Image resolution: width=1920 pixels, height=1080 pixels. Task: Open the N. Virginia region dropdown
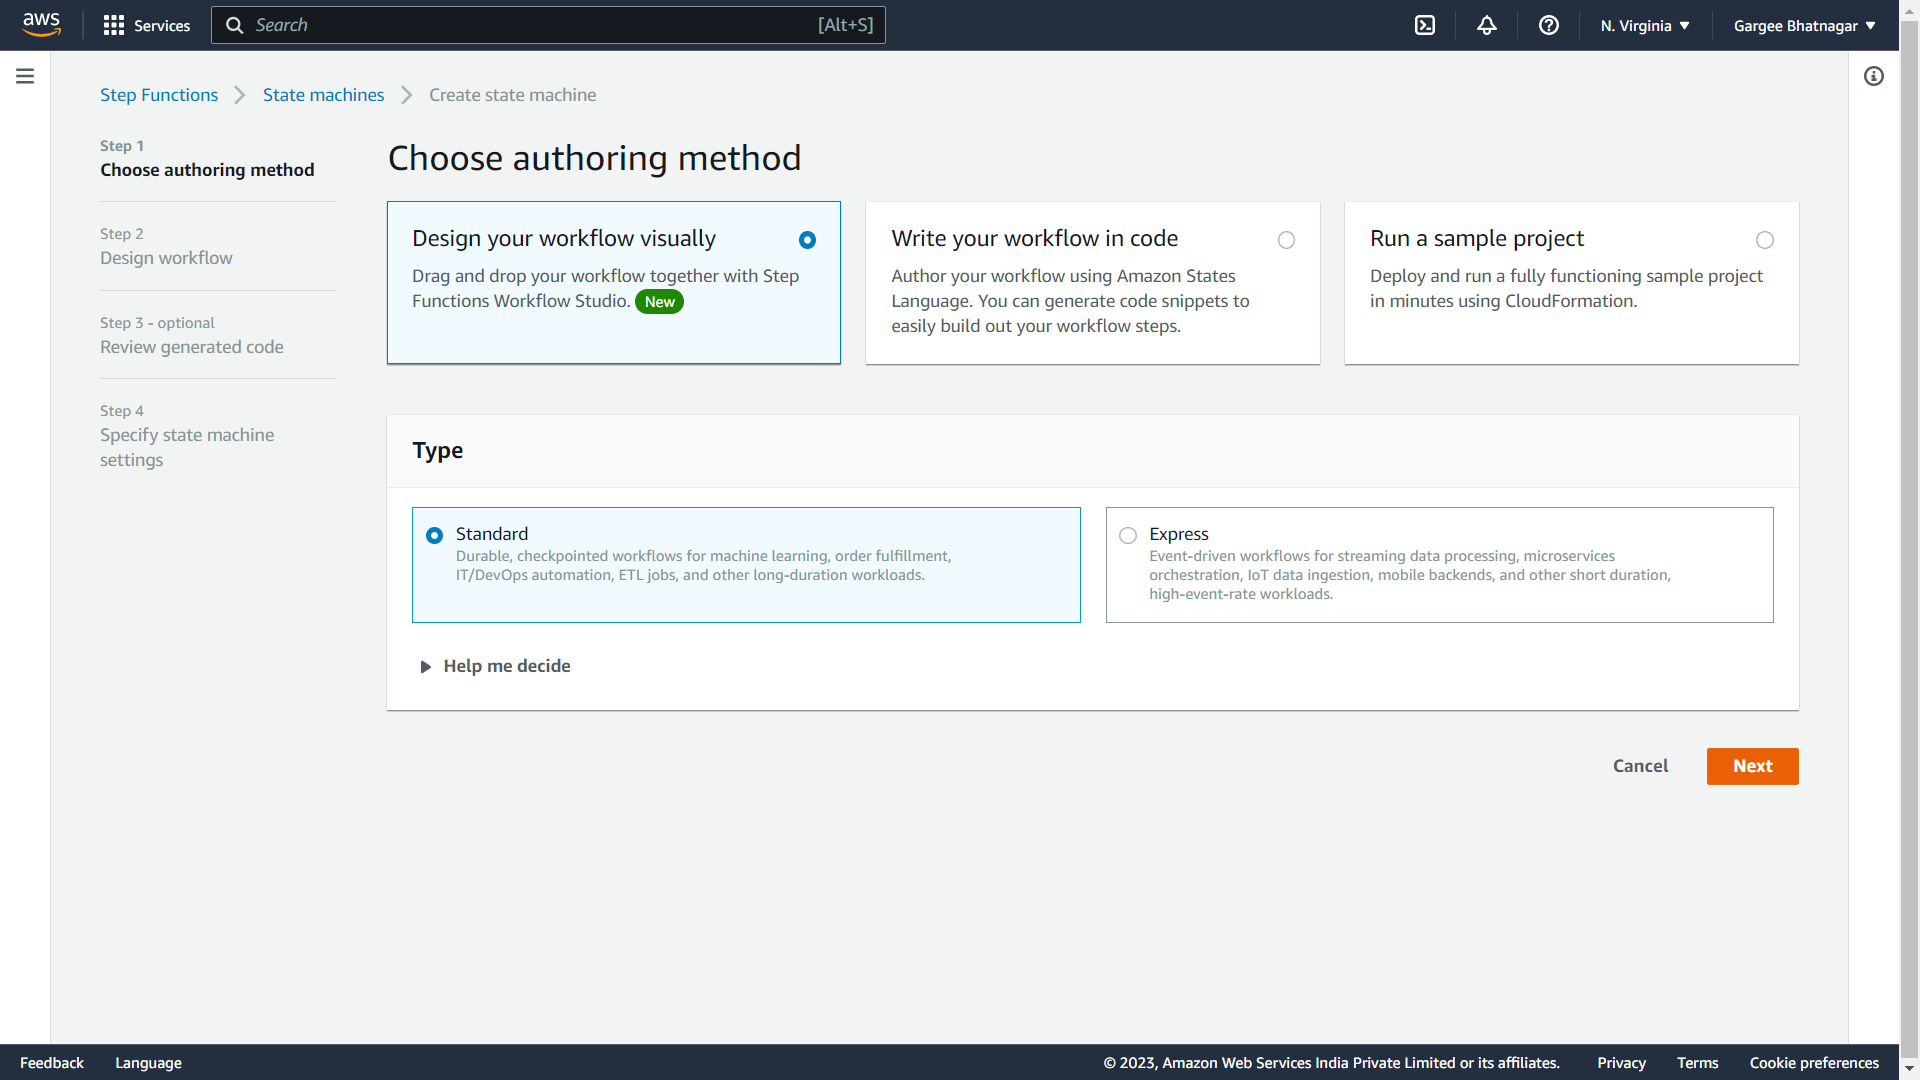[1645, 25]
